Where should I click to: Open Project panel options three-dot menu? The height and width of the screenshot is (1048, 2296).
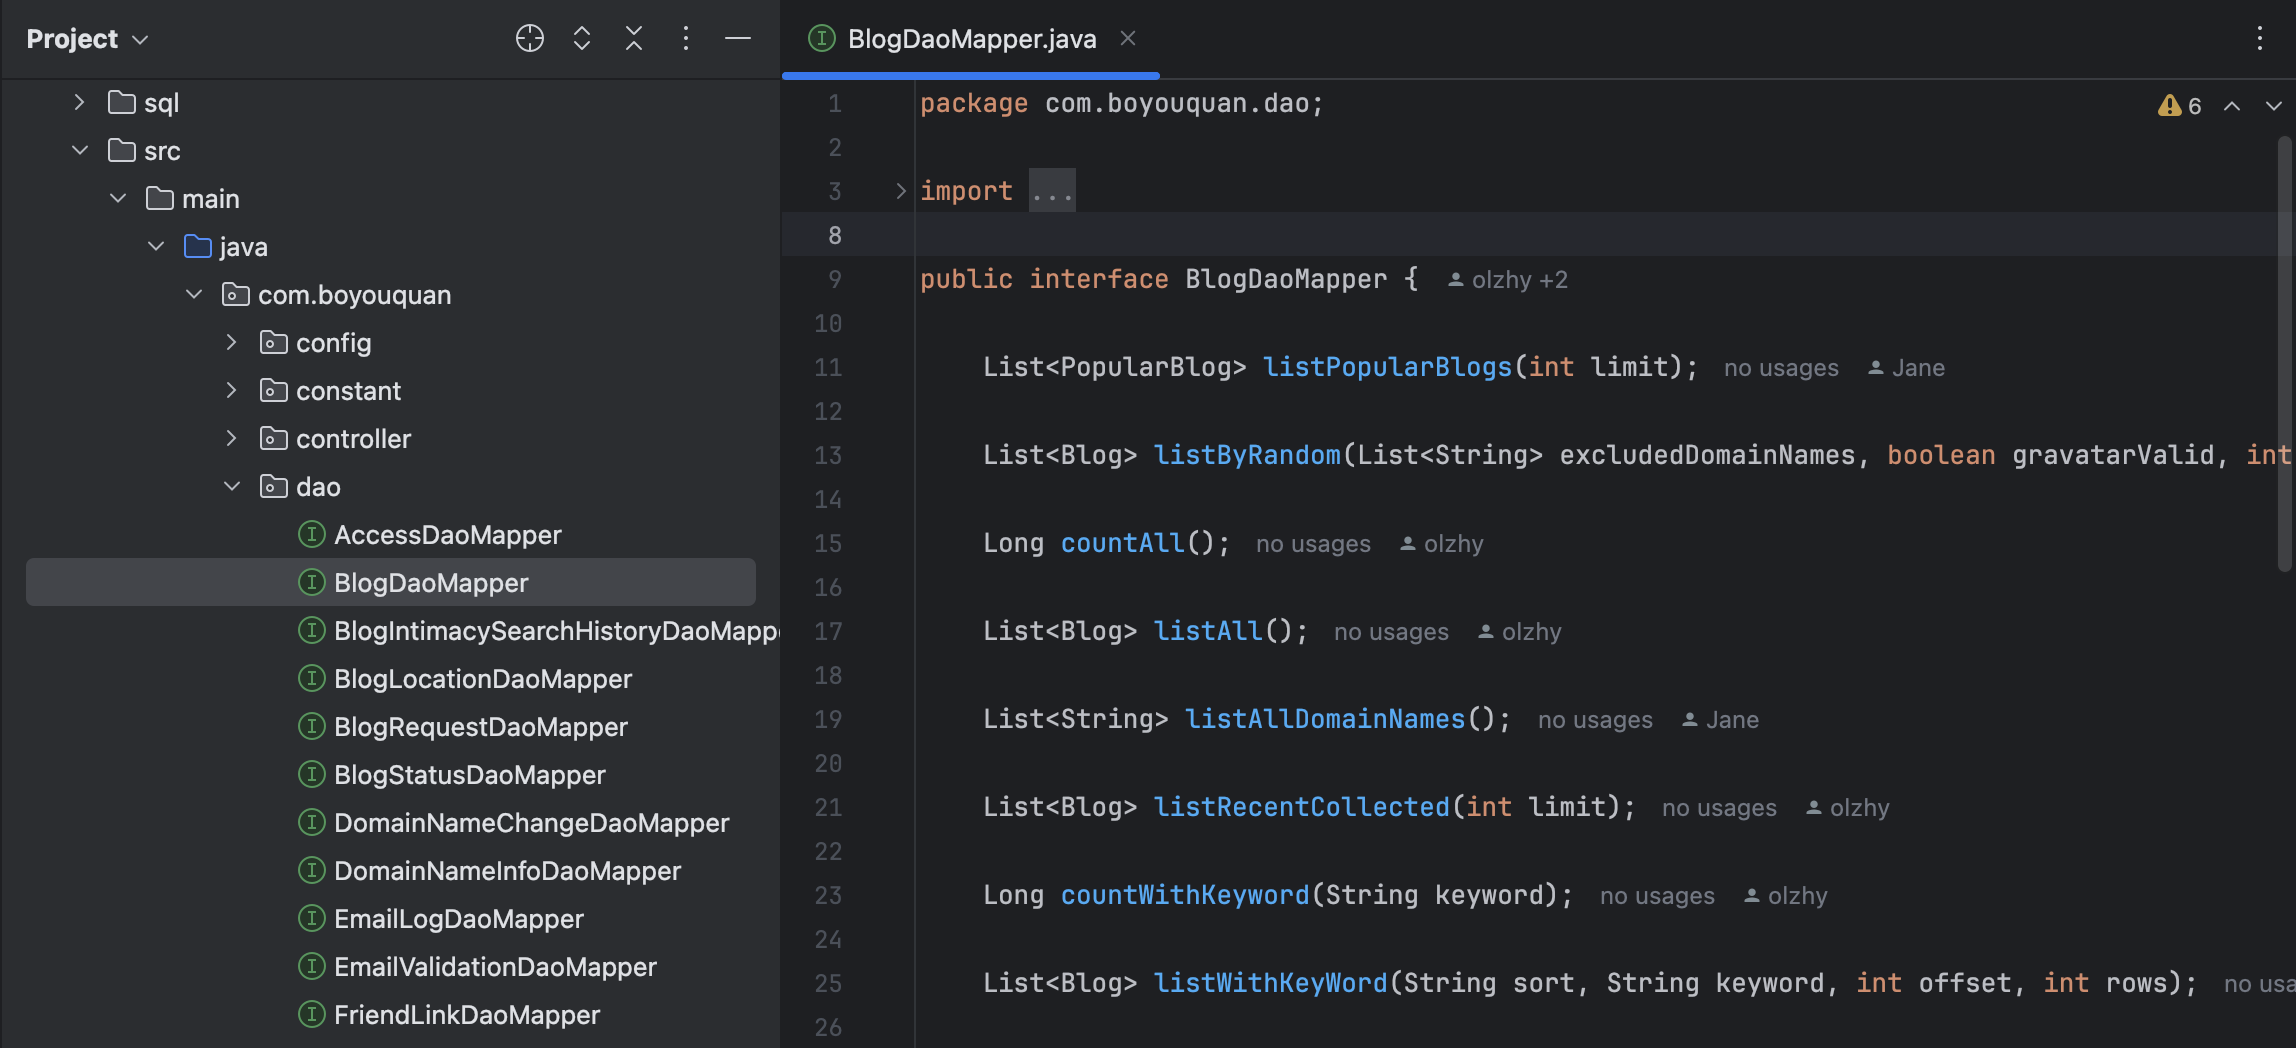click(x=685, y=39)
